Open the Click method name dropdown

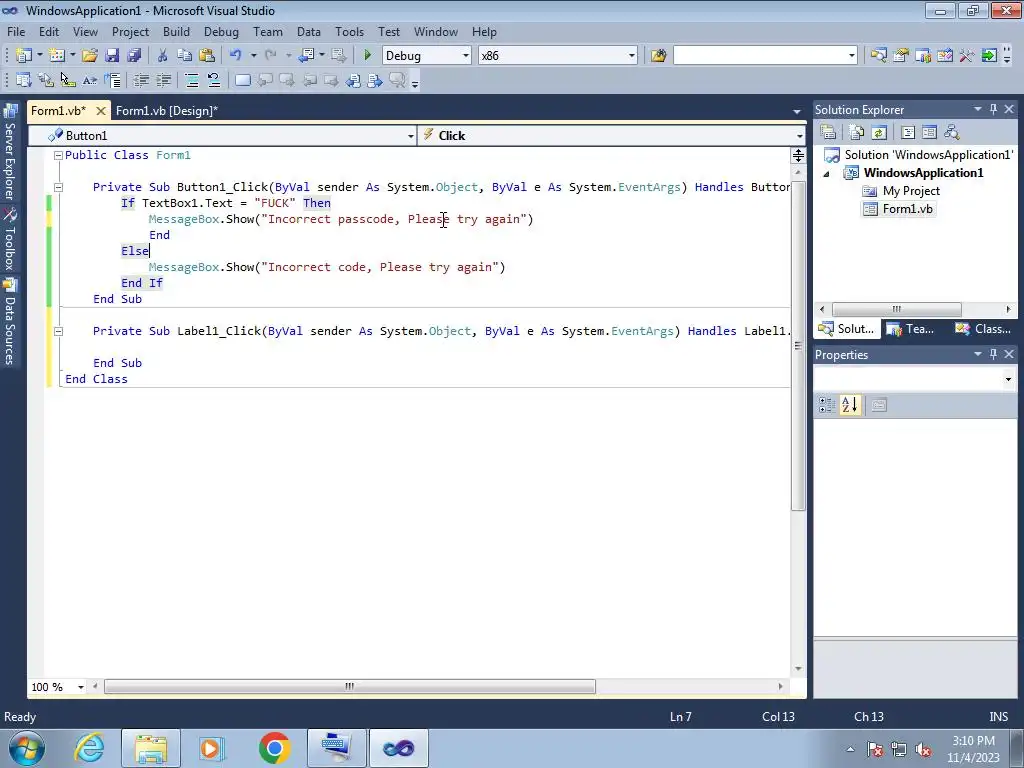click(799, 136)
